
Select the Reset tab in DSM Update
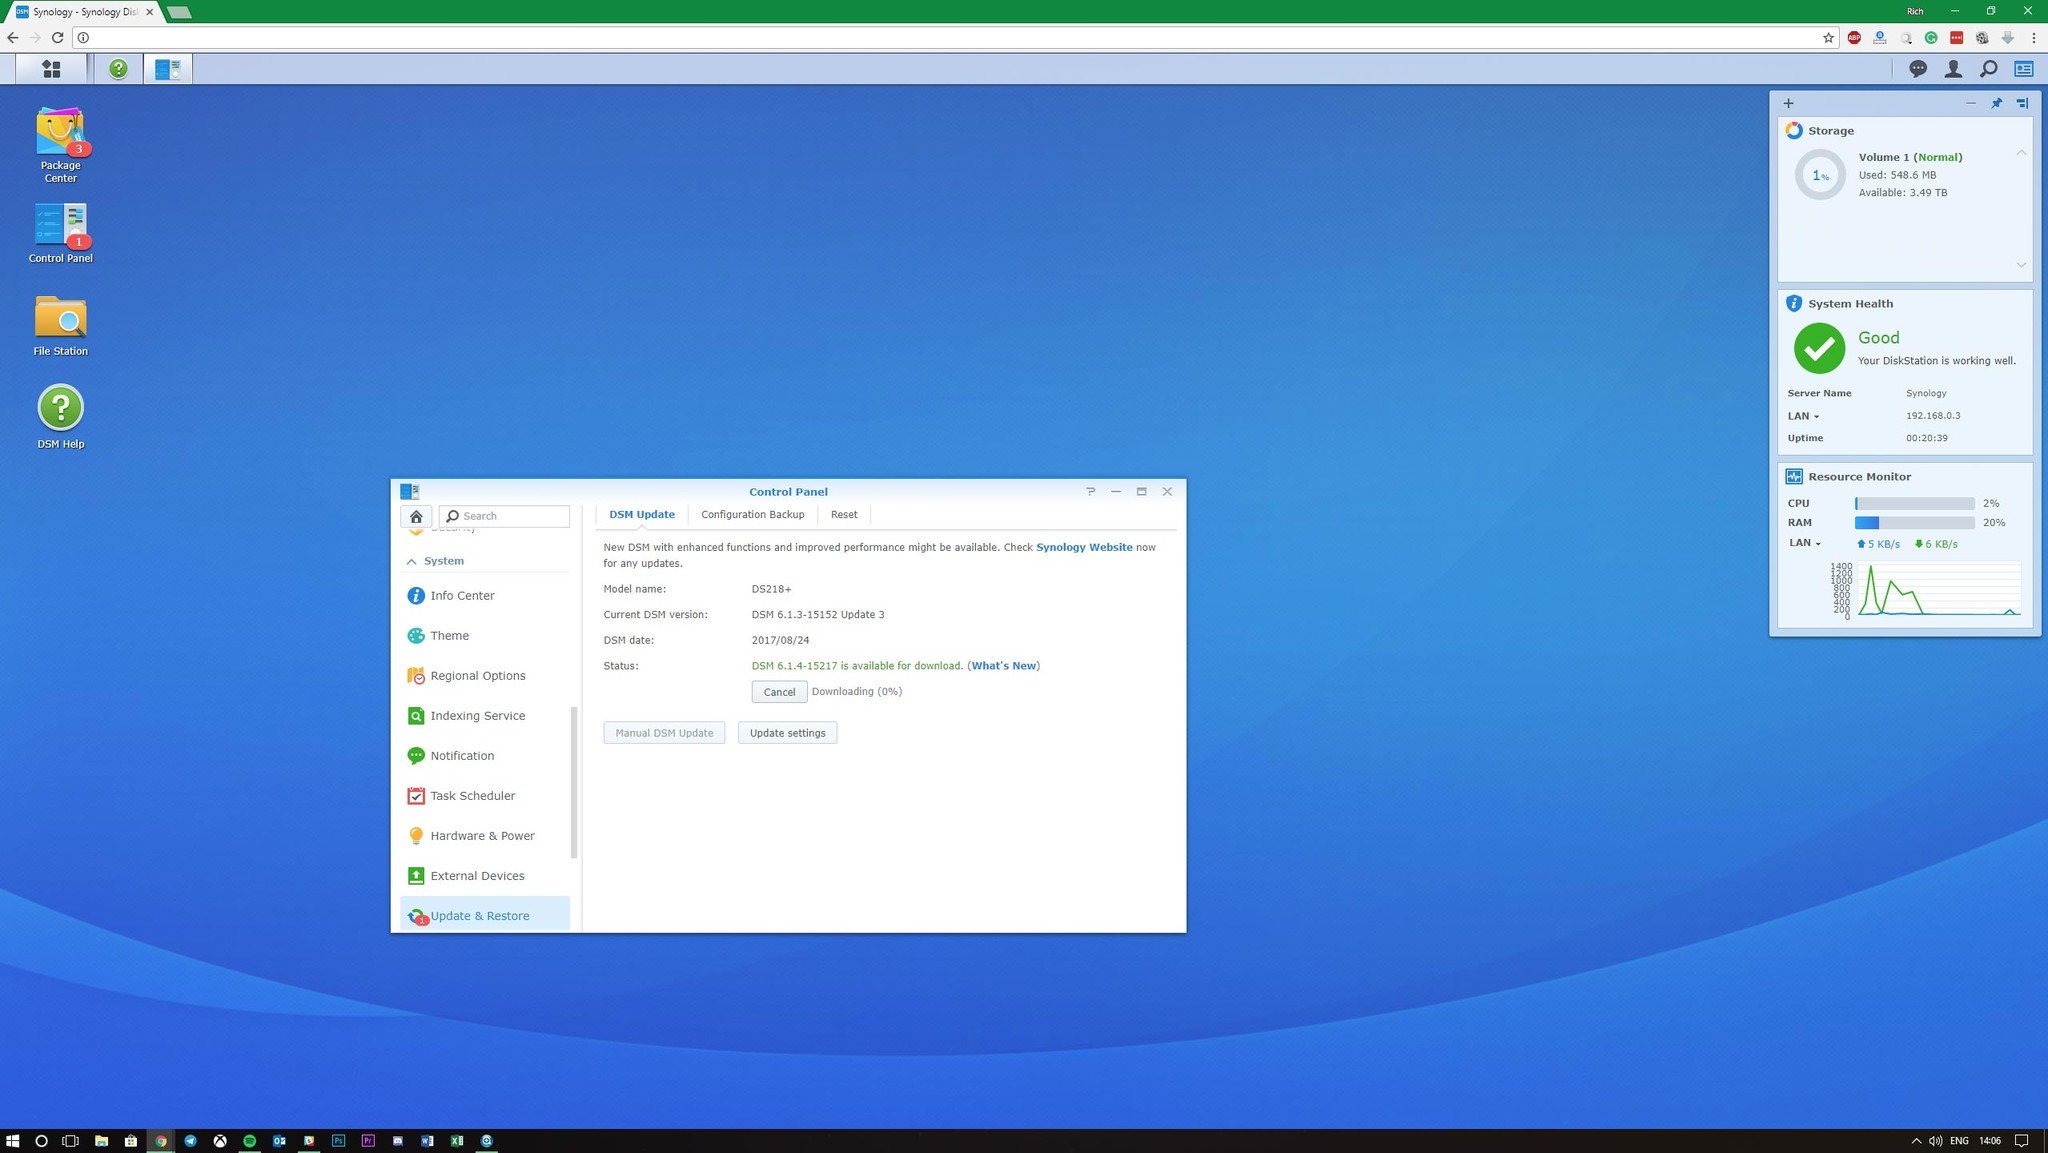843,513
